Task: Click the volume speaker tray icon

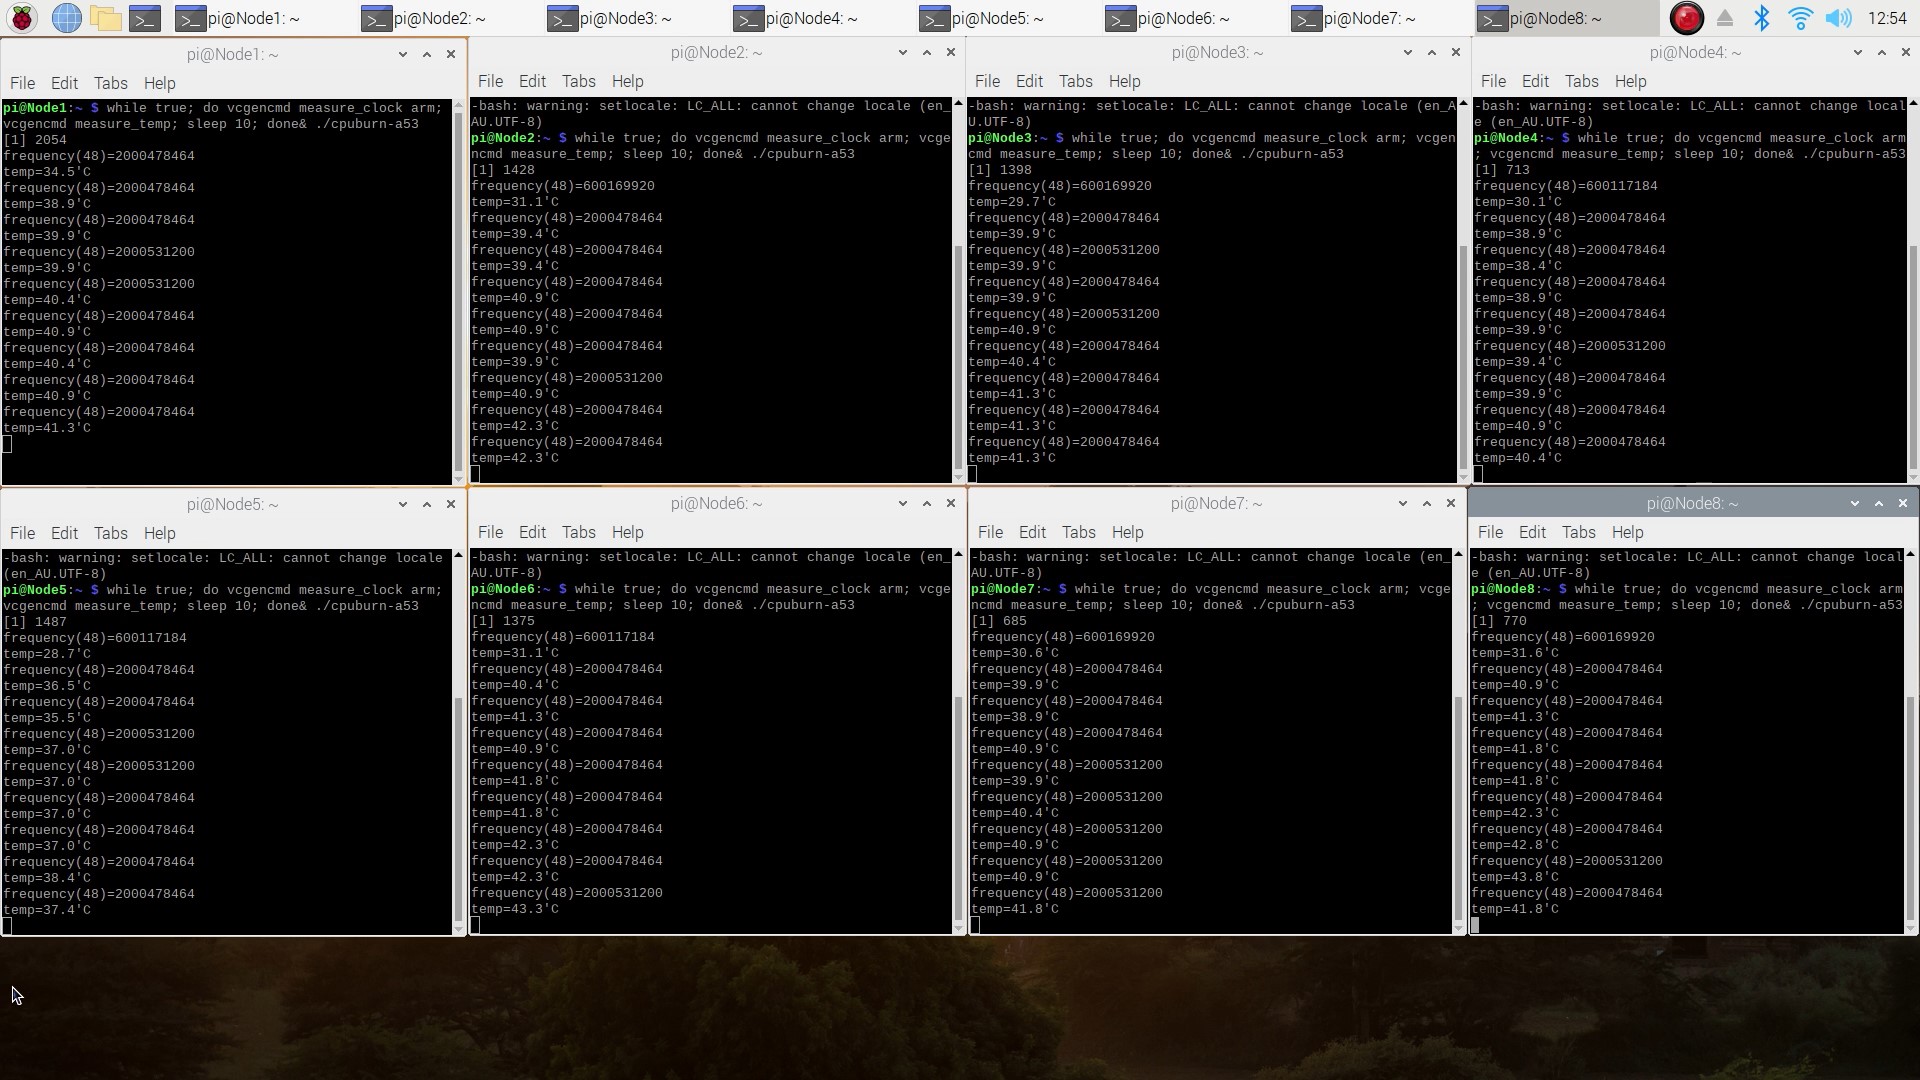Action: 1838,18
